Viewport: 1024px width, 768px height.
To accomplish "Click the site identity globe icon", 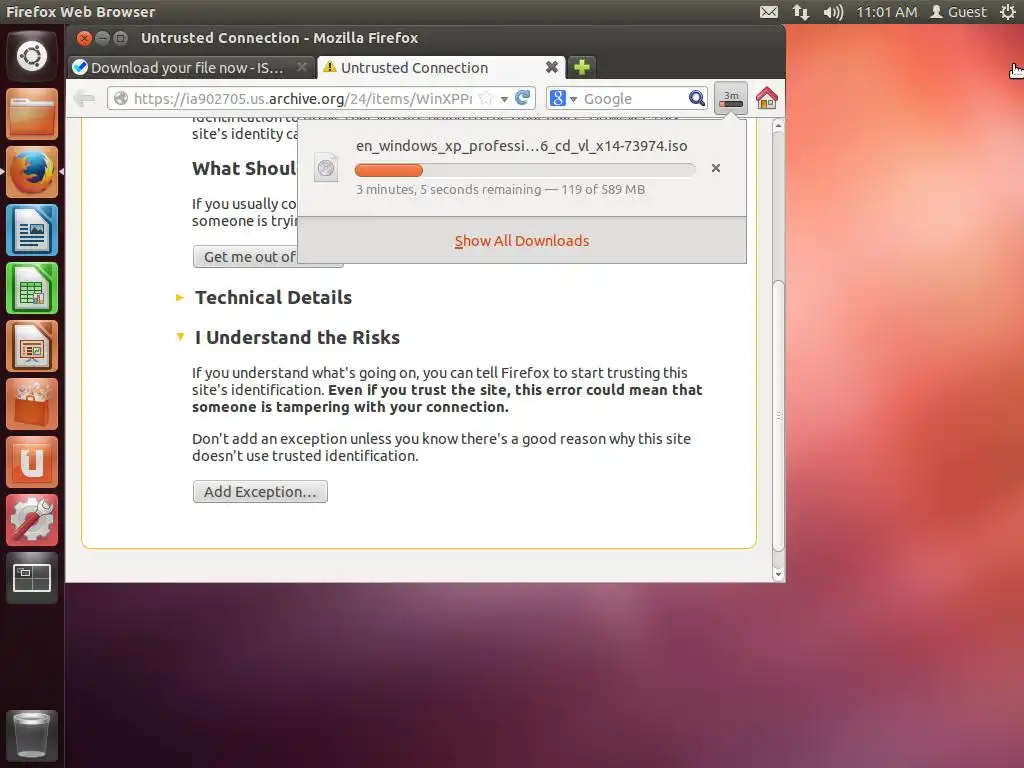I will pyautogui.click(x=121, y=99).
